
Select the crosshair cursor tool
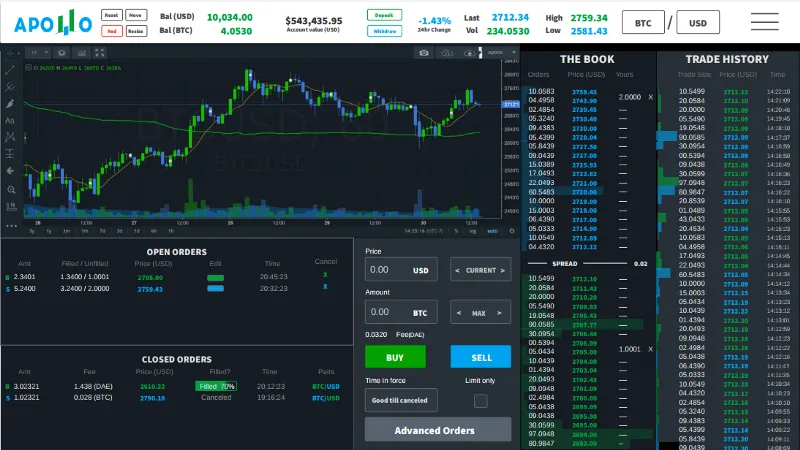[10, 53]
